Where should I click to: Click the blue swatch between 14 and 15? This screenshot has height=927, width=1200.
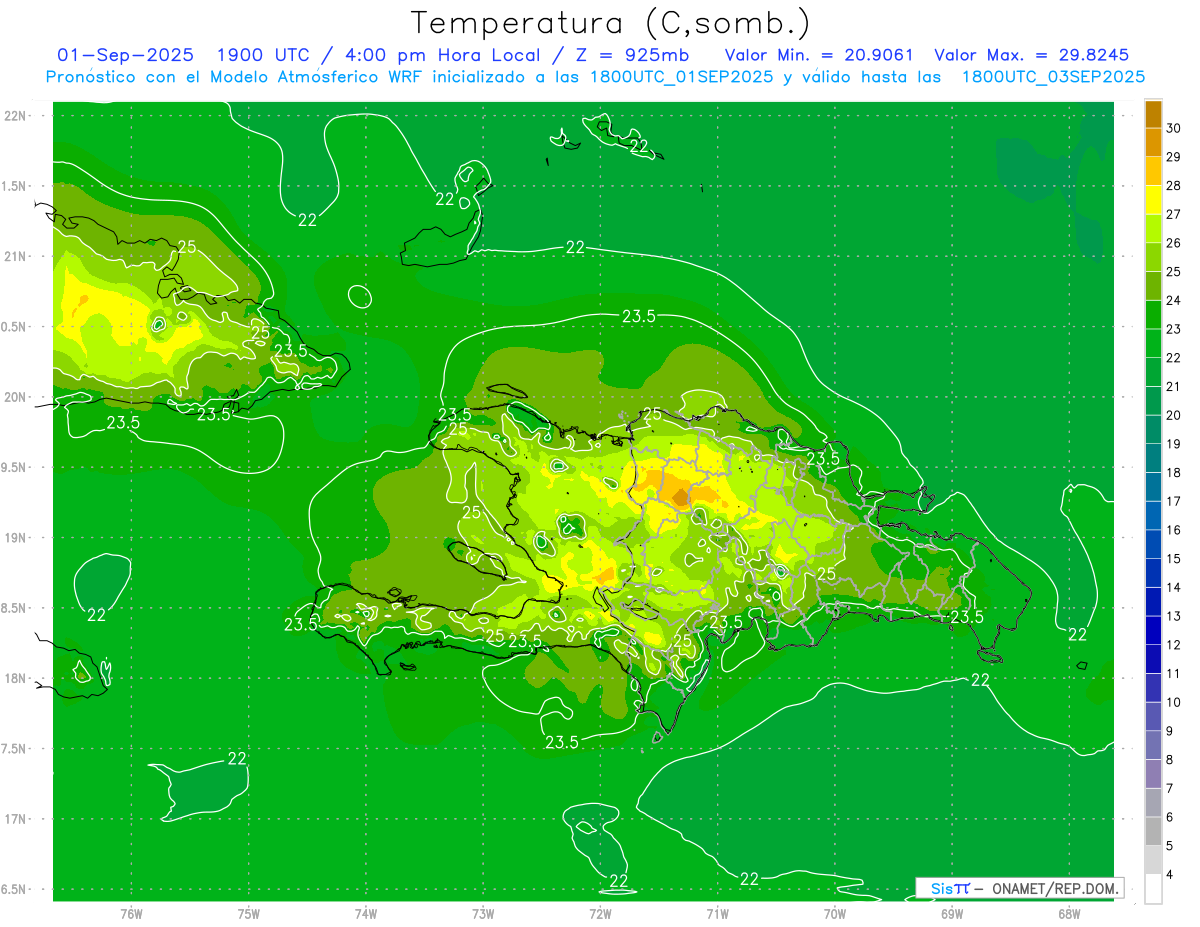pyautogui.click(x=1153, y=573)
